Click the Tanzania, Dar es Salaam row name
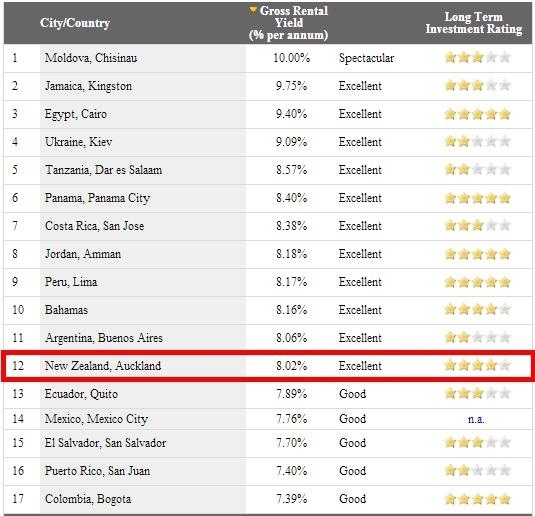535x516 pixels. pos(103,170)
